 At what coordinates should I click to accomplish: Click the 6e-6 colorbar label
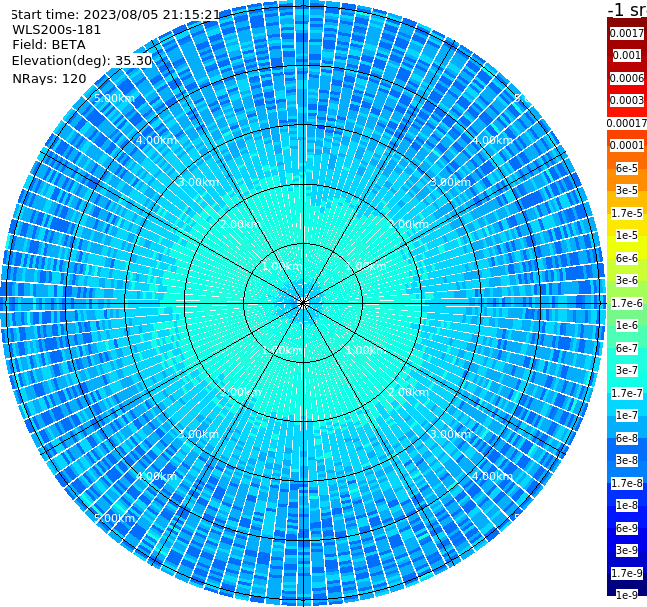click(x=627, y=258)
